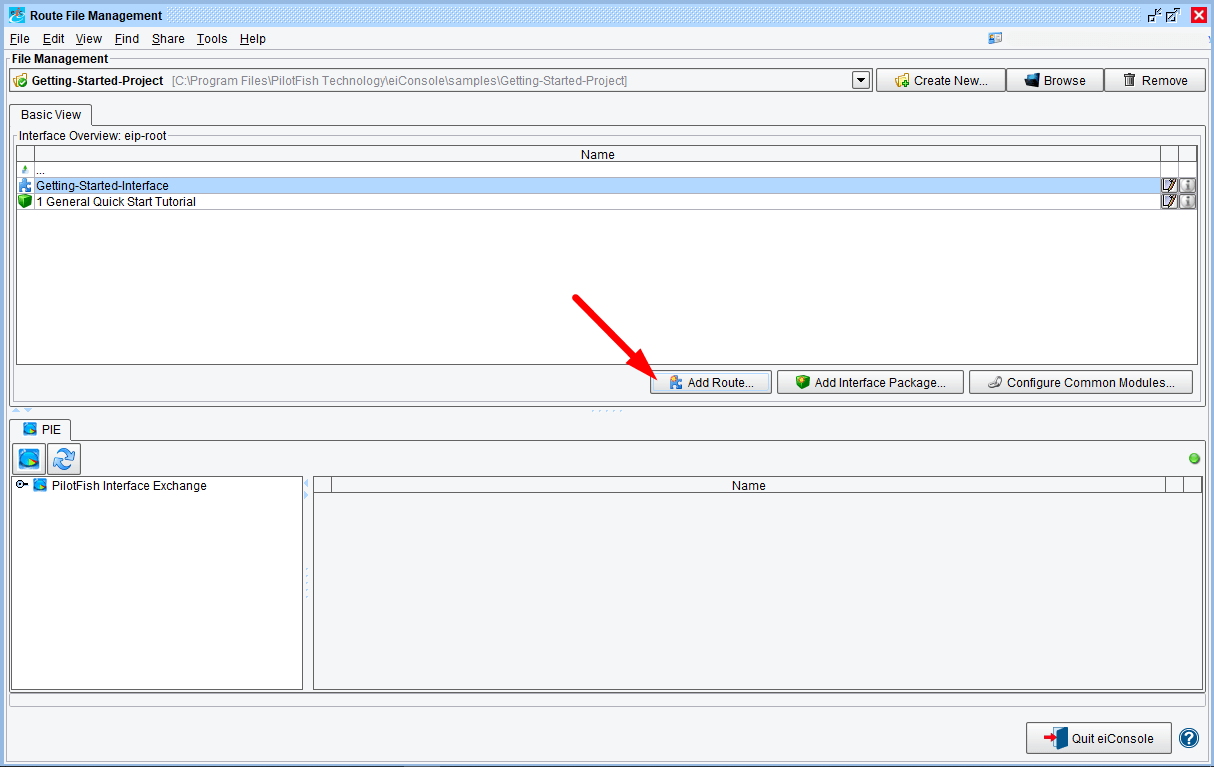Open the project selection dropdown arrow
Image resolution: width=1214 pixels, height=767 pixels.
[861, 80]
